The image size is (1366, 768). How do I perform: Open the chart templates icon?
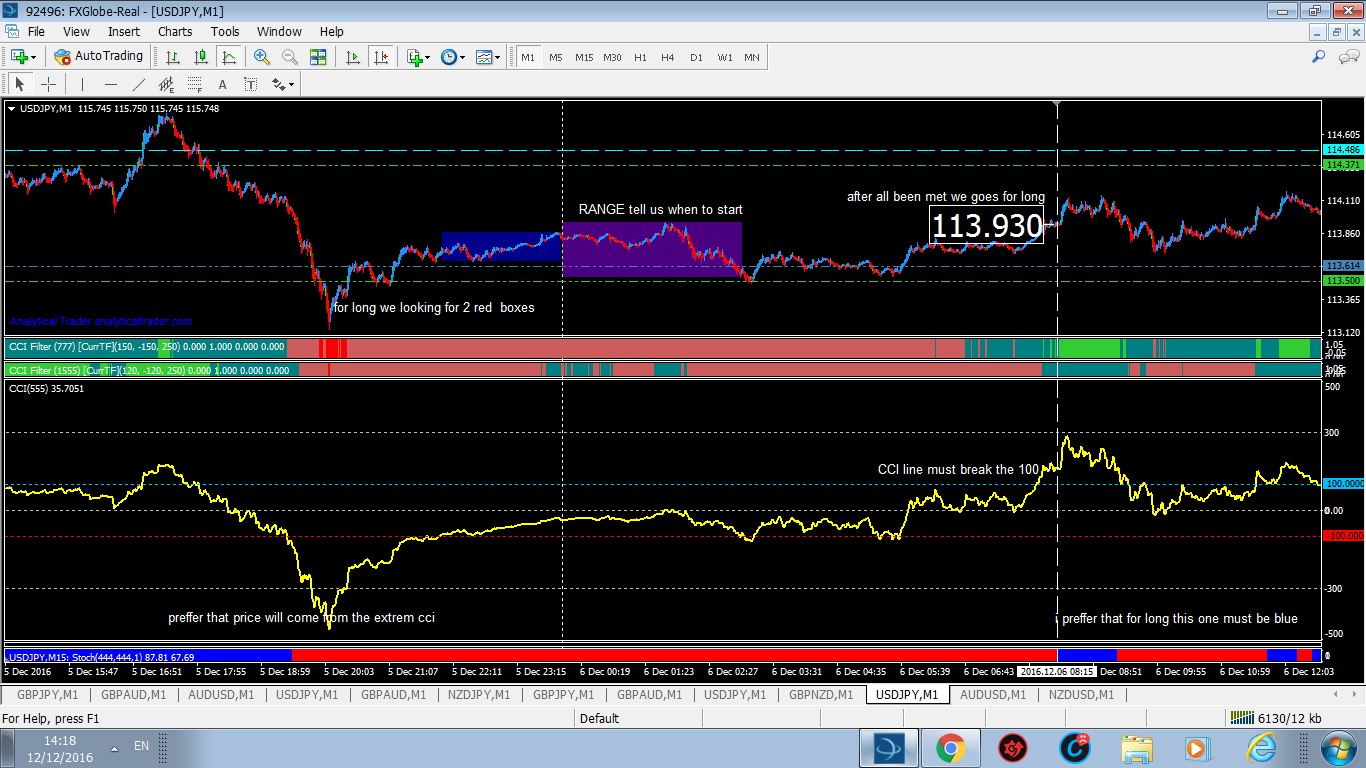tap(483, 57)
